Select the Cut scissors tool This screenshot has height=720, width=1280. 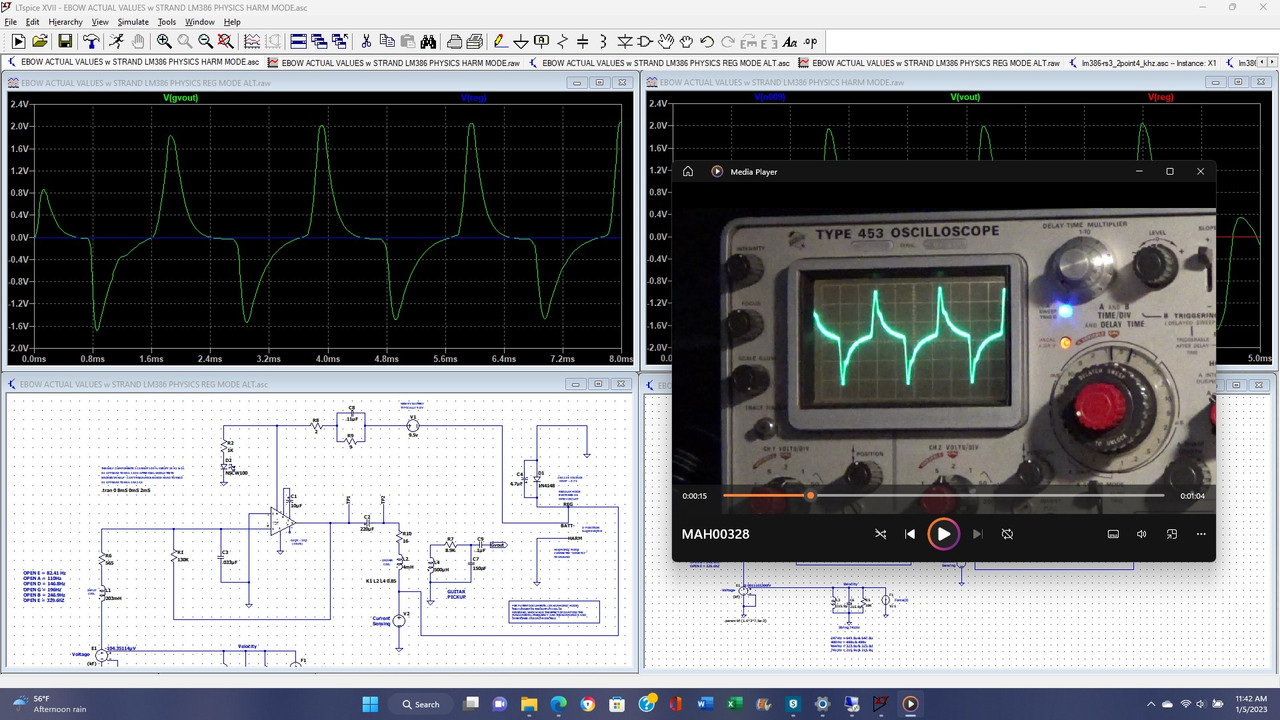coord(367,41)
